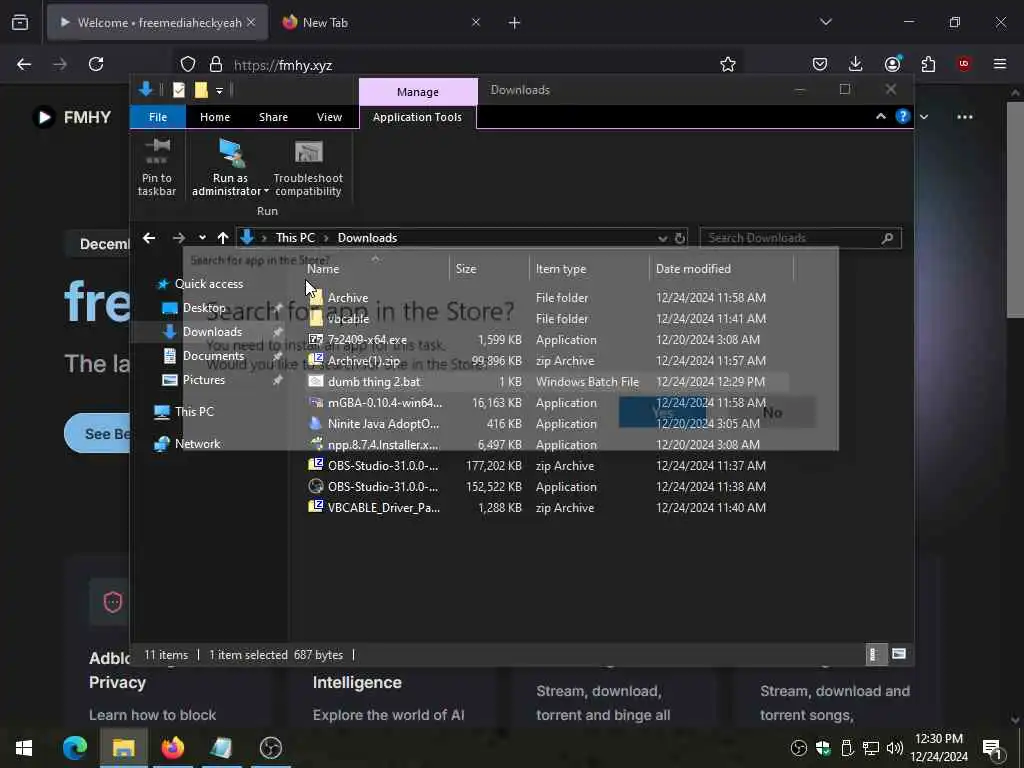1024x768 pixels.
Task: Switch to Share ribbon tab
Action: 273,117
